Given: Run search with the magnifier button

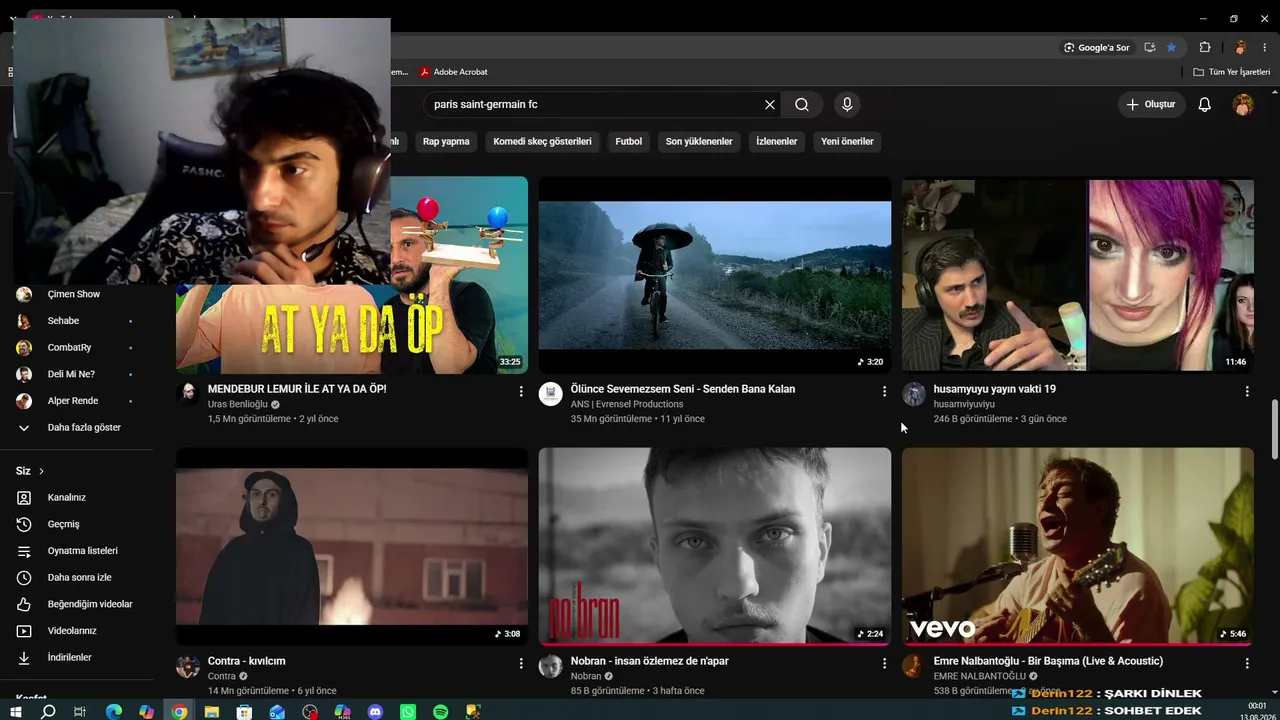Looking at the screenshot, I should pyautogui.click(x=802, y=104).
